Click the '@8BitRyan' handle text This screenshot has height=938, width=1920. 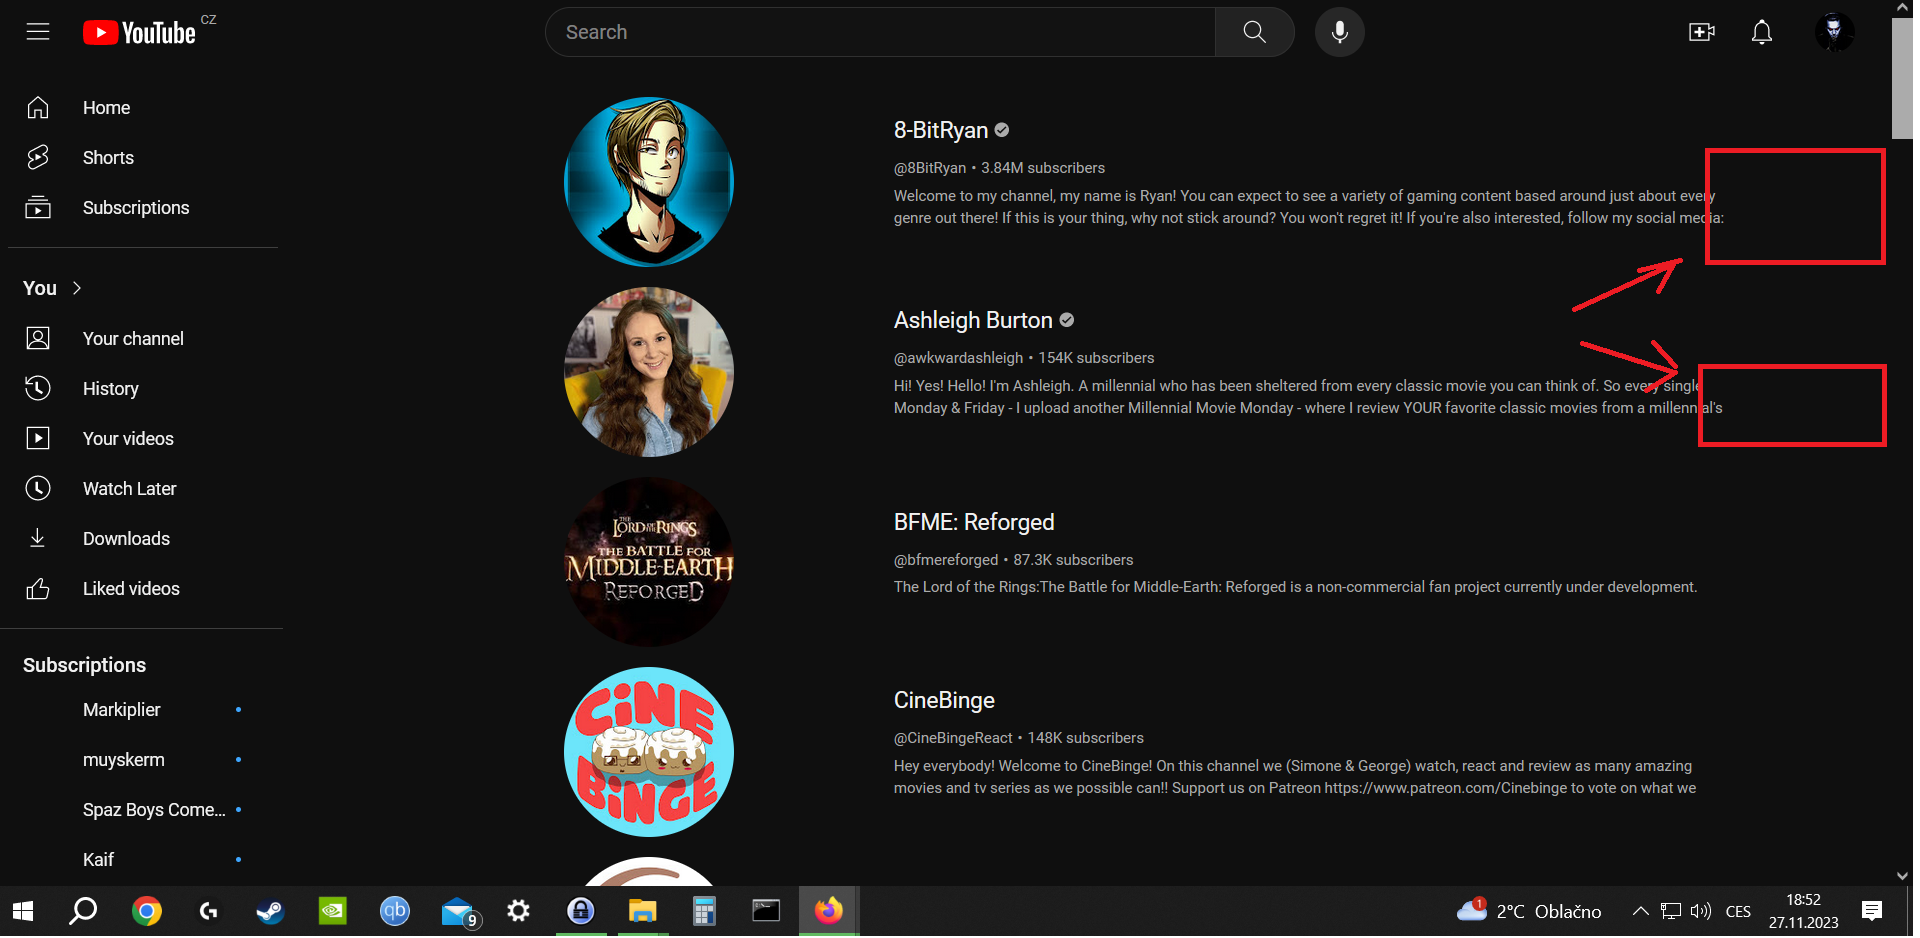(x=930, y=168)
